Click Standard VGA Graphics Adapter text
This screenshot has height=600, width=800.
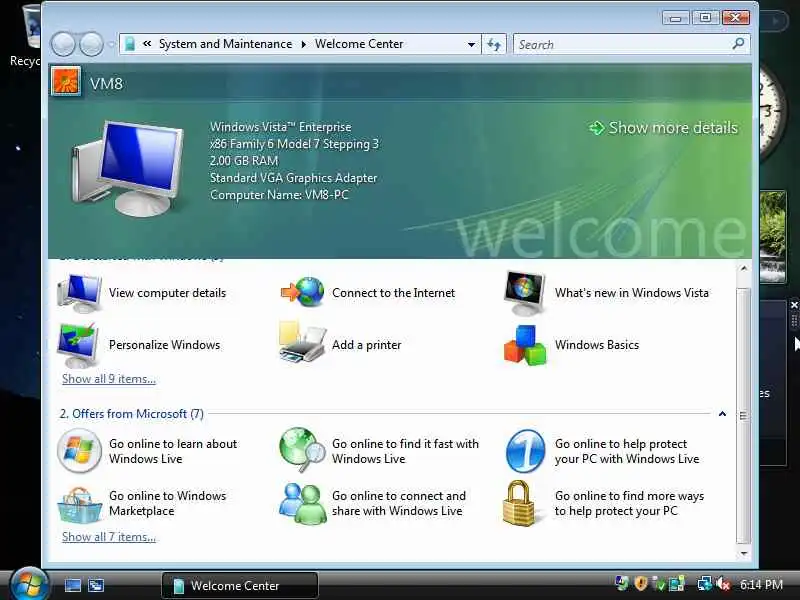point(293,178)
